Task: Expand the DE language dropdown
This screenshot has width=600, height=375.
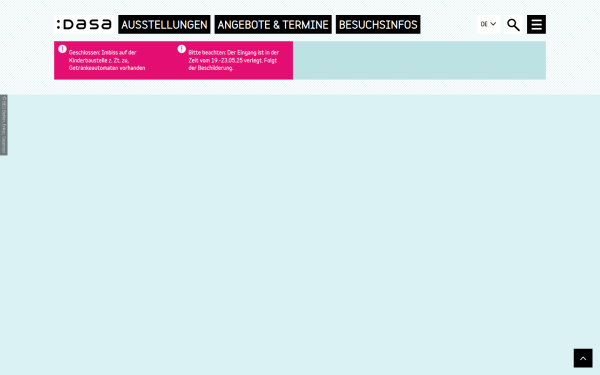Action: point(488,24)
